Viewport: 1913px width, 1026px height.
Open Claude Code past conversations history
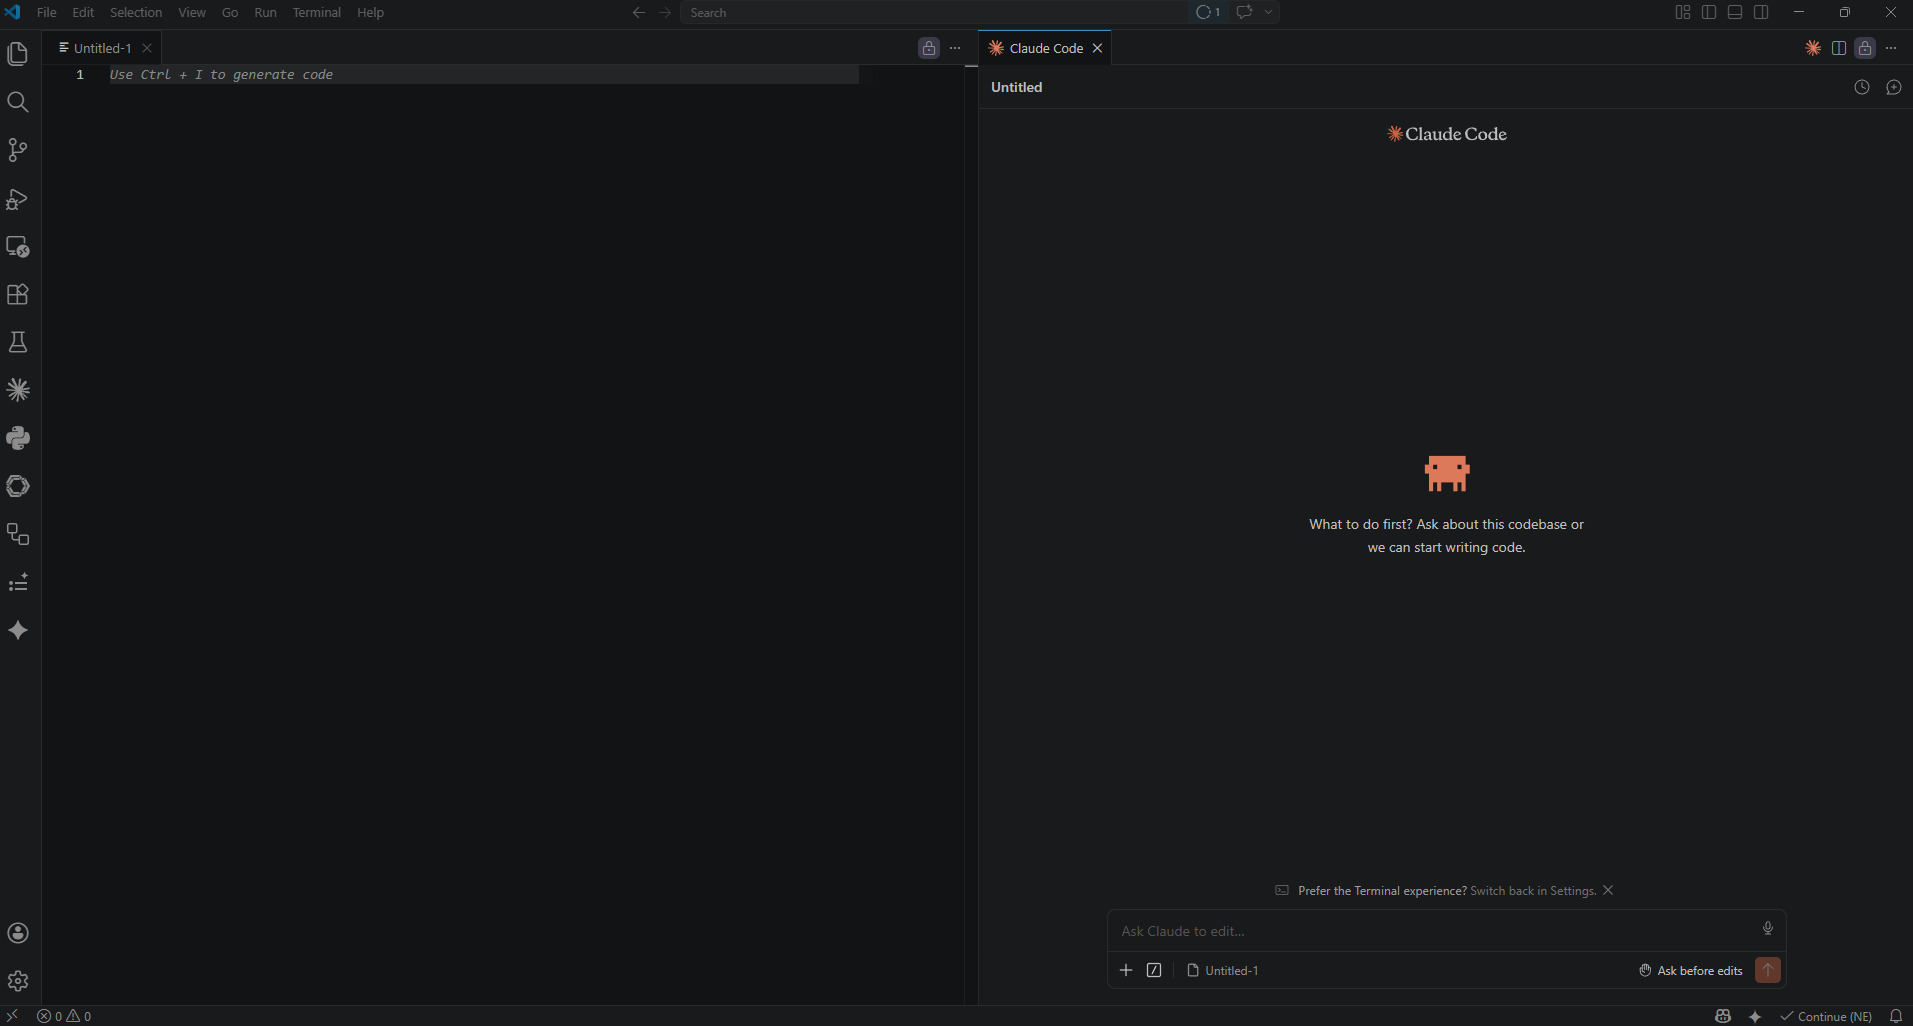(x=1862, y=87)
